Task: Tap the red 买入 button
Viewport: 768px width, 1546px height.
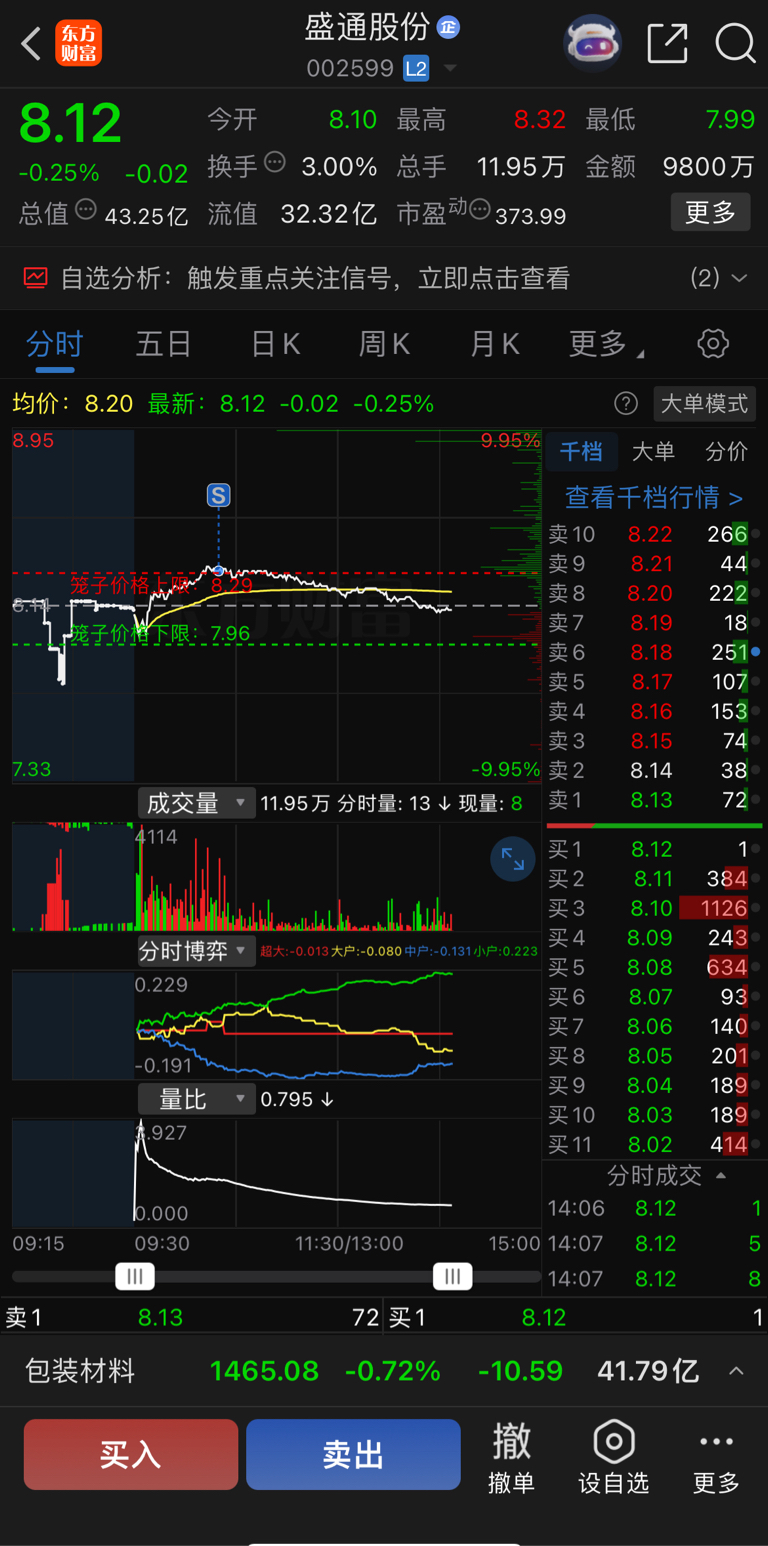Action: pos(131,1454)
